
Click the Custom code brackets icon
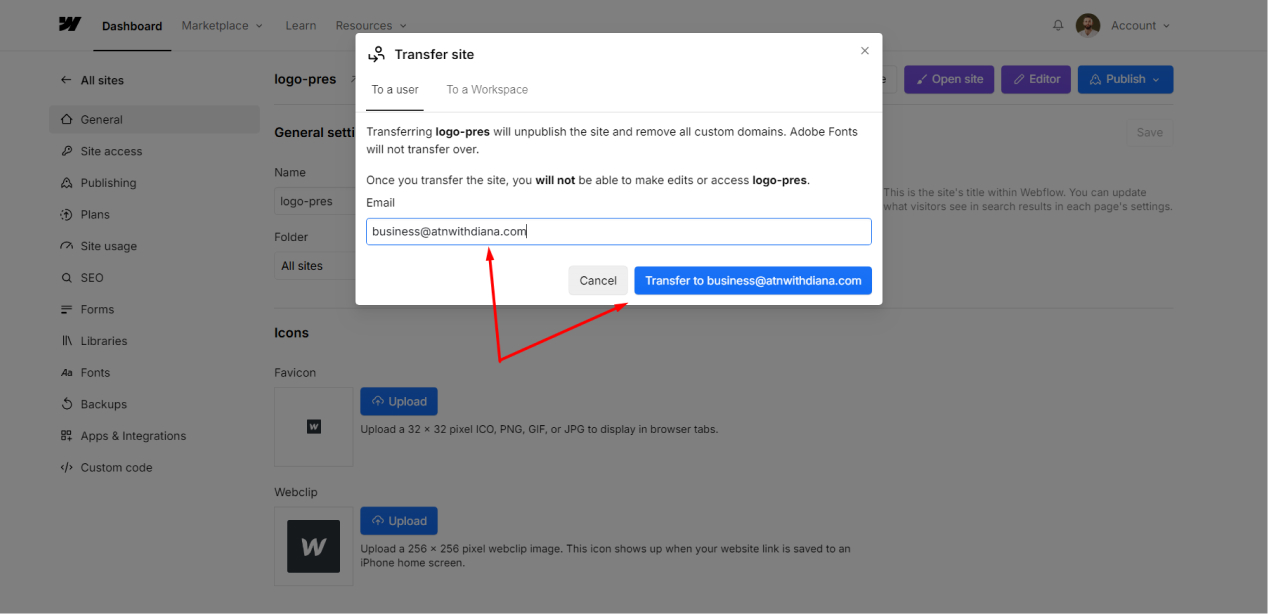point(67,468)
